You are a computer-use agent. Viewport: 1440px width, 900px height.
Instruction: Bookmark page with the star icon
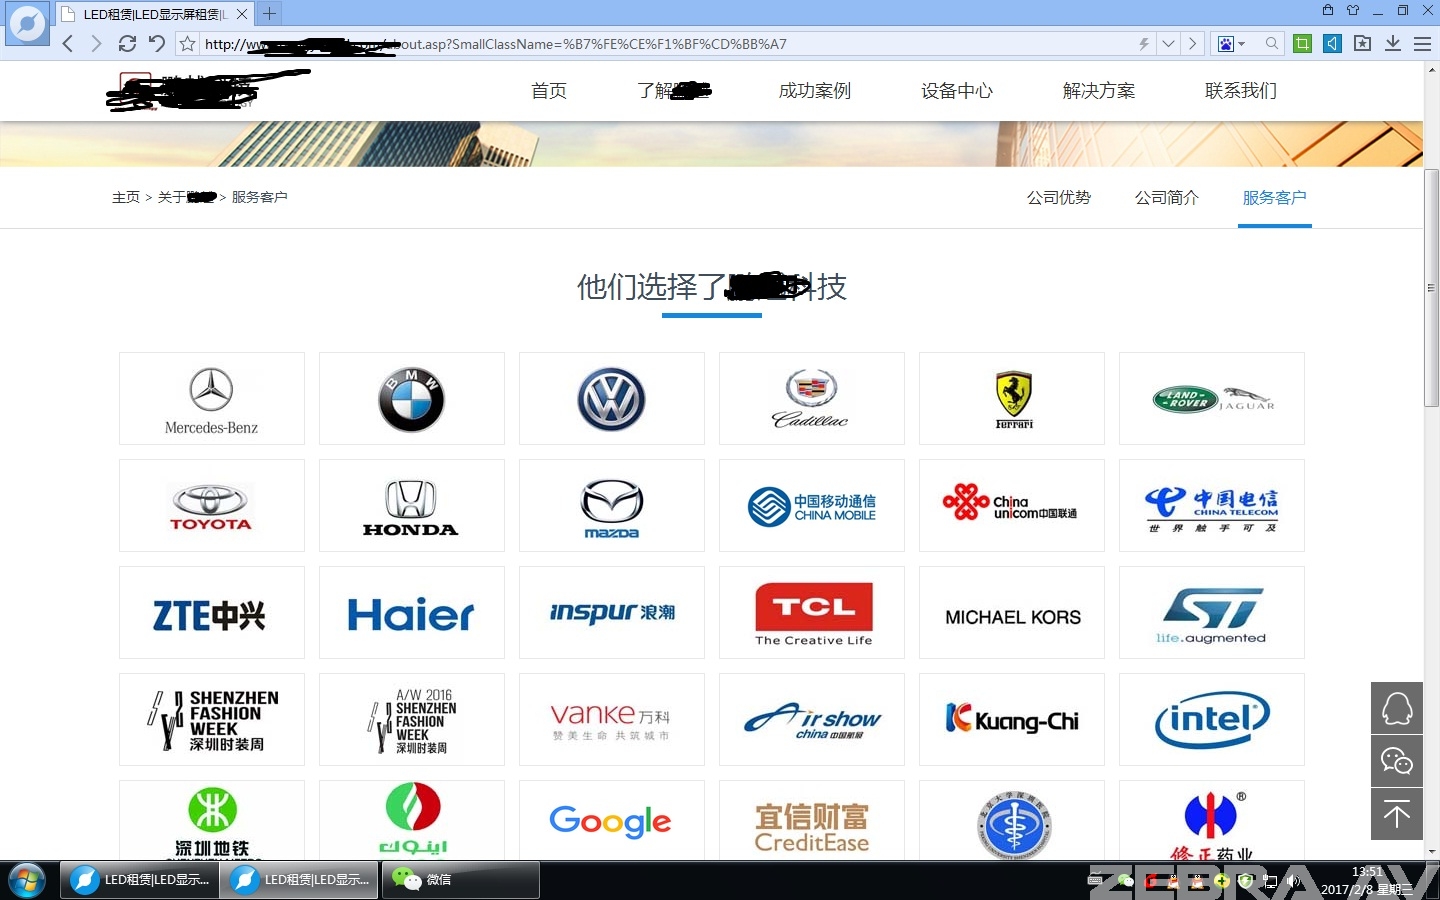tap(187, 43)
